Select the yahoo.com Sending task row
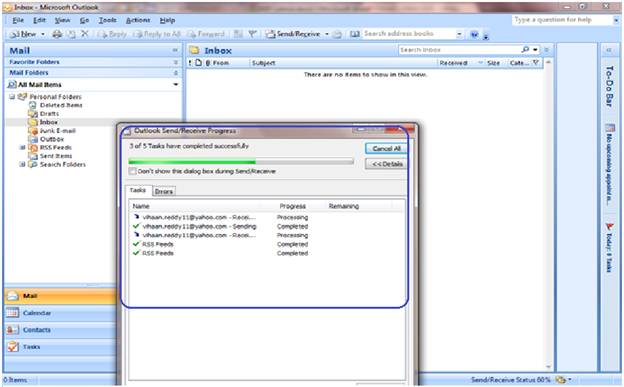Screen dimensions: 624x387 (221, 226)
